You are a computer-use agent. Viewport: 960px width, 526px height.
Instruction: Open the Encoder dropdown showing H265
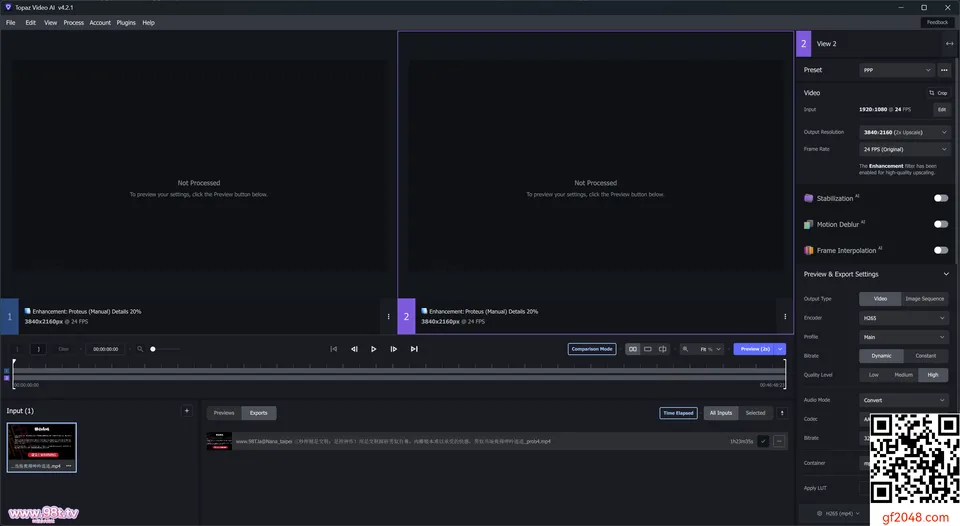[904, 318]
